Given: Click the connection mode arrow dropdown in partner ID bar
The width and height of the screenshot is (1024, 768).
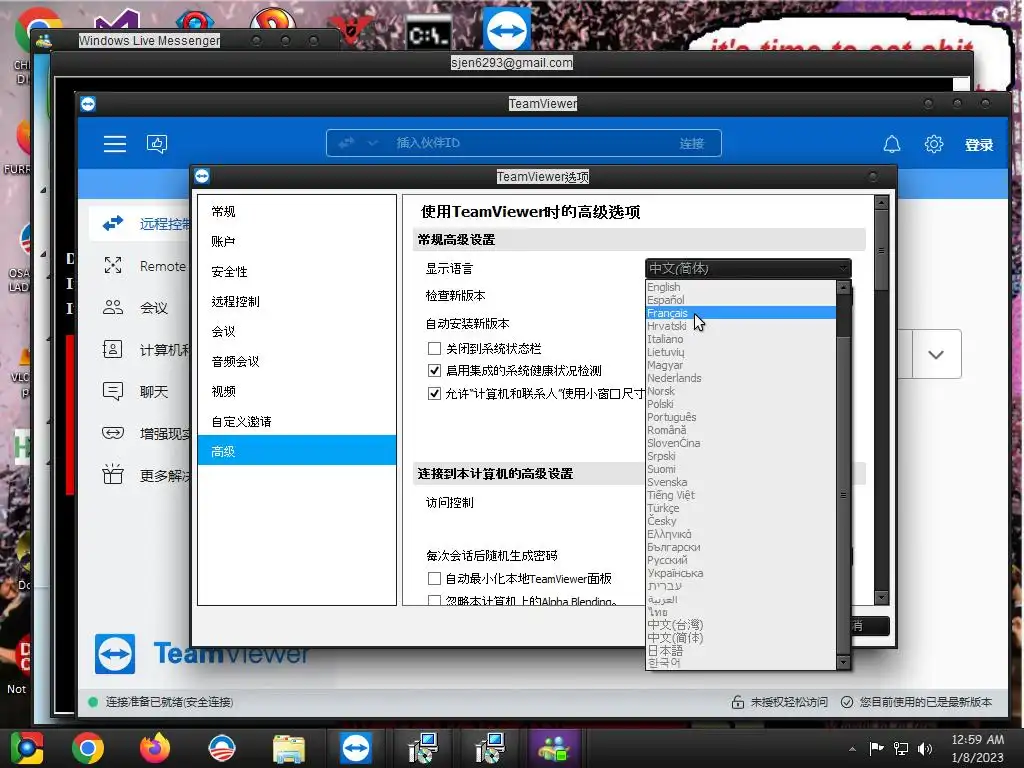Looking at the screenshot, I should click(x=372, y=143).
